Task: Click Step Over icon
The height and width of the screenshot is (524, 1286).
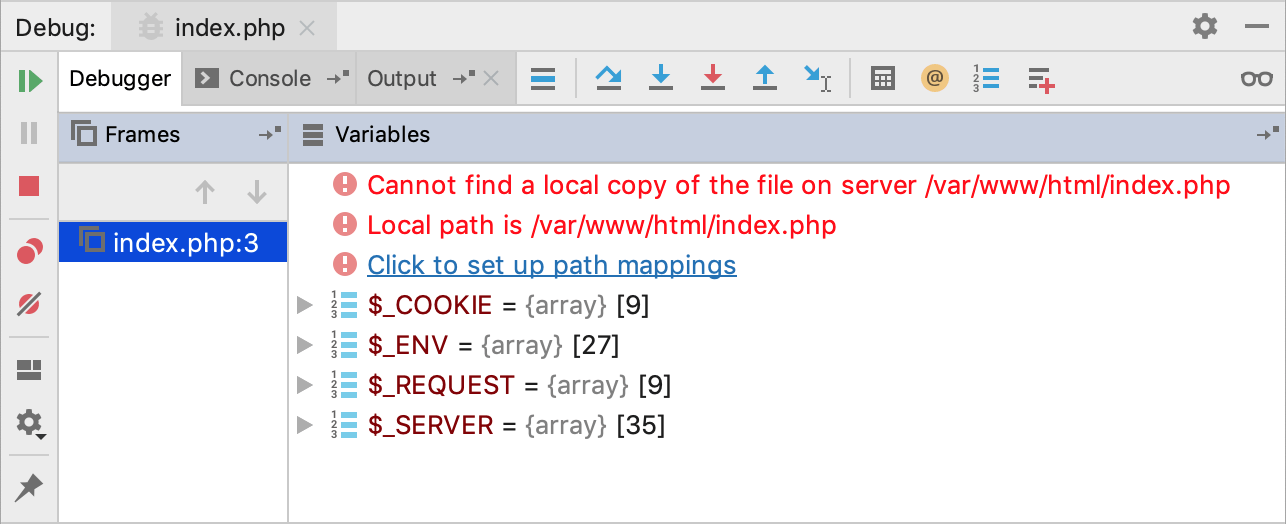Action: coord(609,78)
